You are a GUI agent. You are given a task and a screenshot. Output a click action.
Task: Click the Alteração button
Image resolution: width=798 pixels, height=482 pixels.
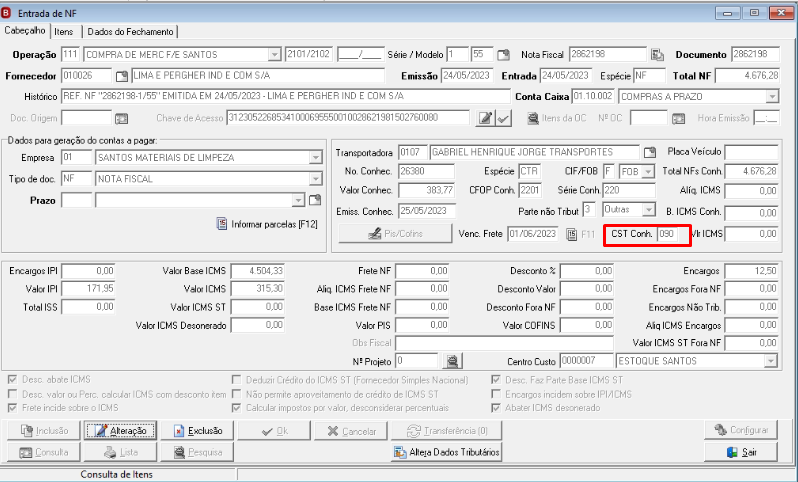[120, 431]
